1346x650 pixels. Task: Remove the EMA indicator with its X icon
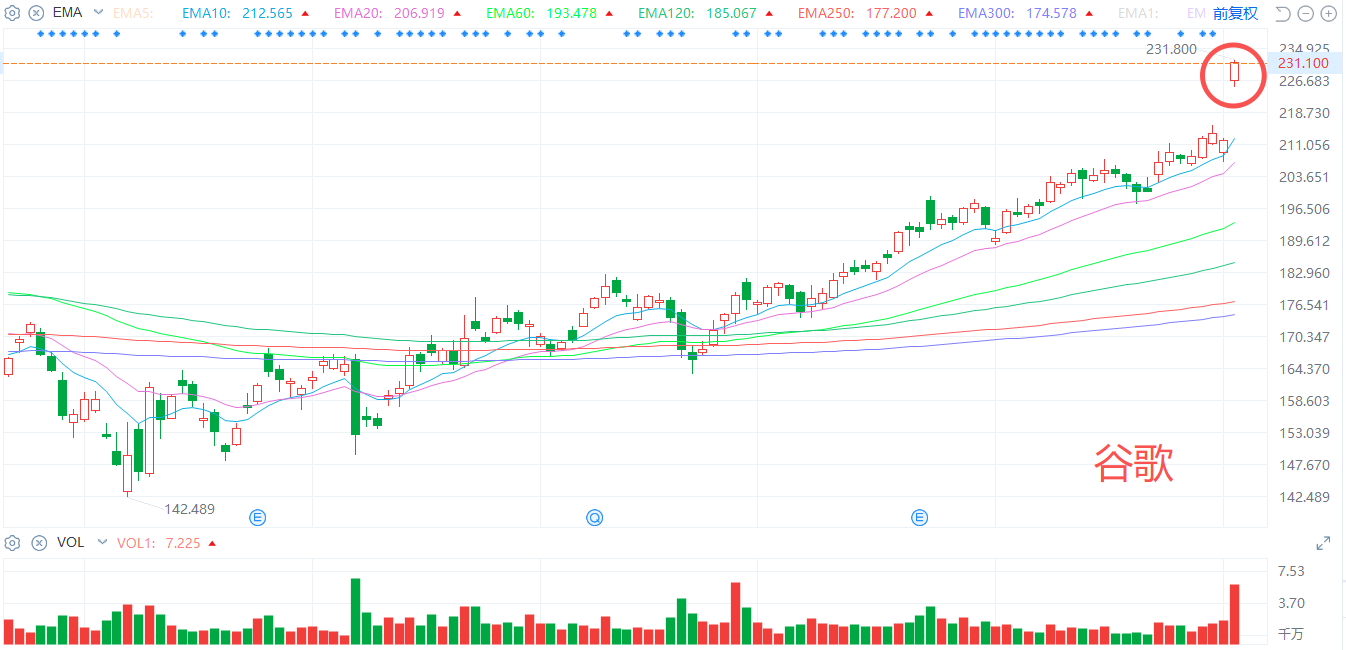pos(38,13)
